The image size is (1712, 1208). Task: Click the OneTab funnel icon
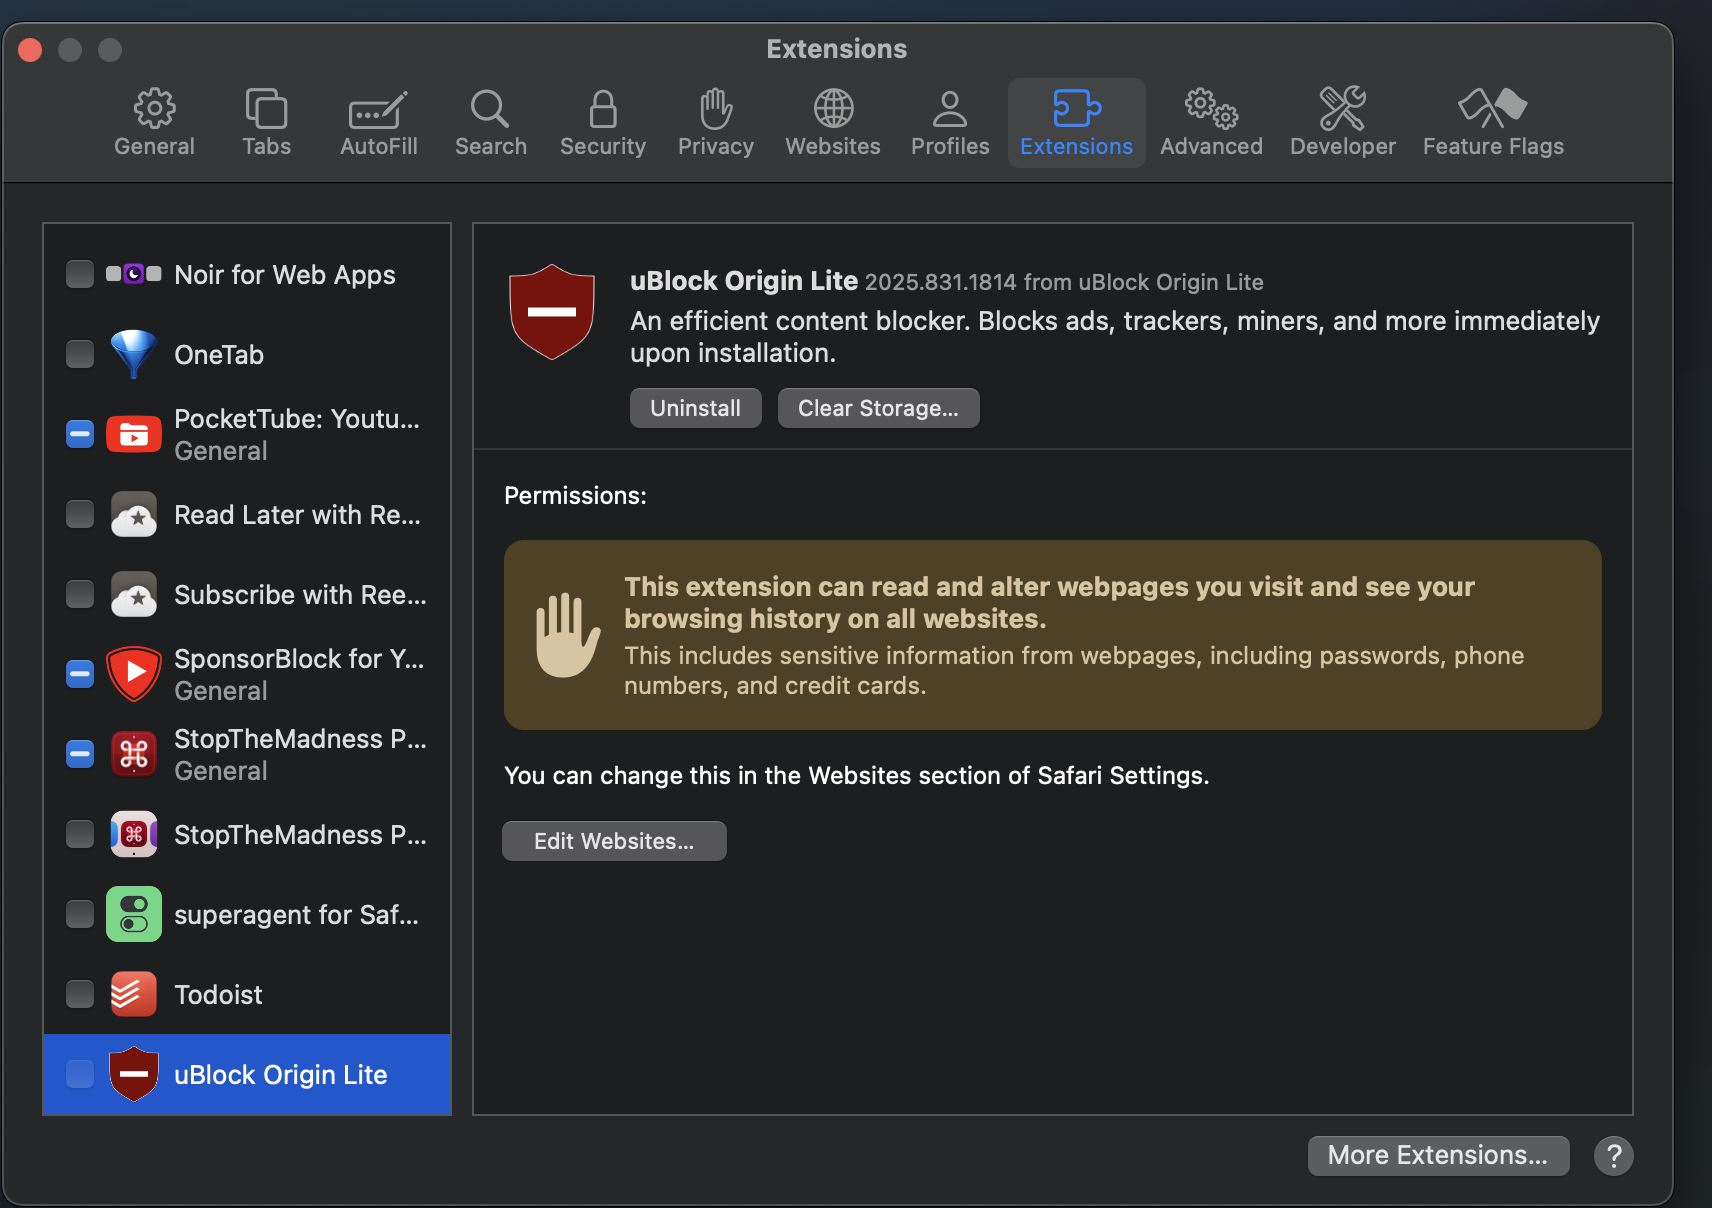tap(134, 354)
